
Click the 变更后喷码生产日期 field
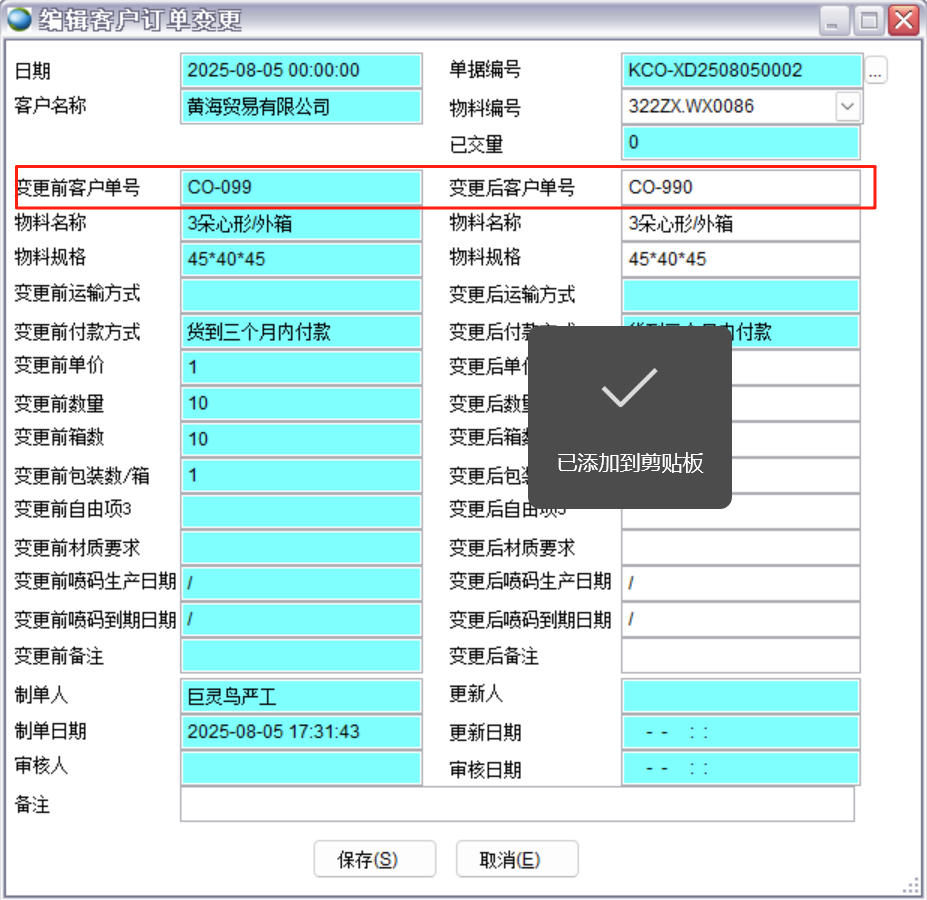(740, 583)
